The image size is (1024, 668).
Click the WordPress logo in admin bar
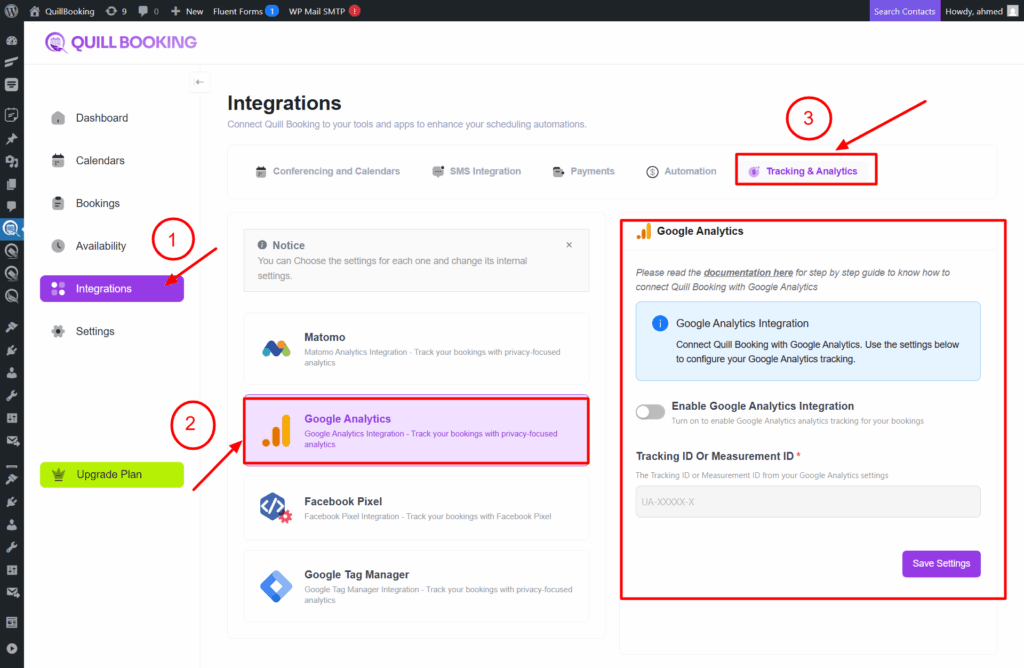(x=12, y=11)
